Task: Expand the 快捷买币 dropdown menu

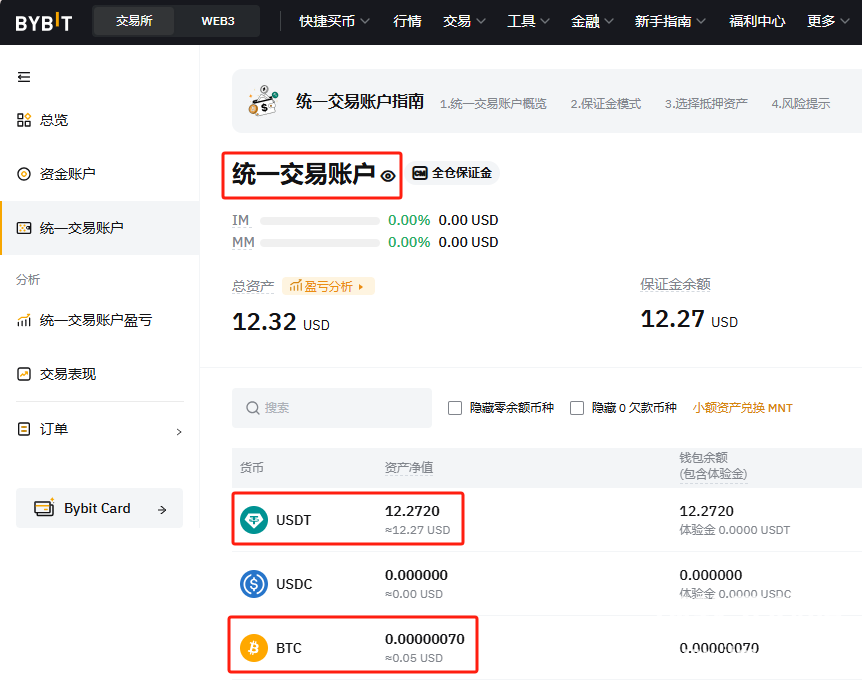Action: 334,21
